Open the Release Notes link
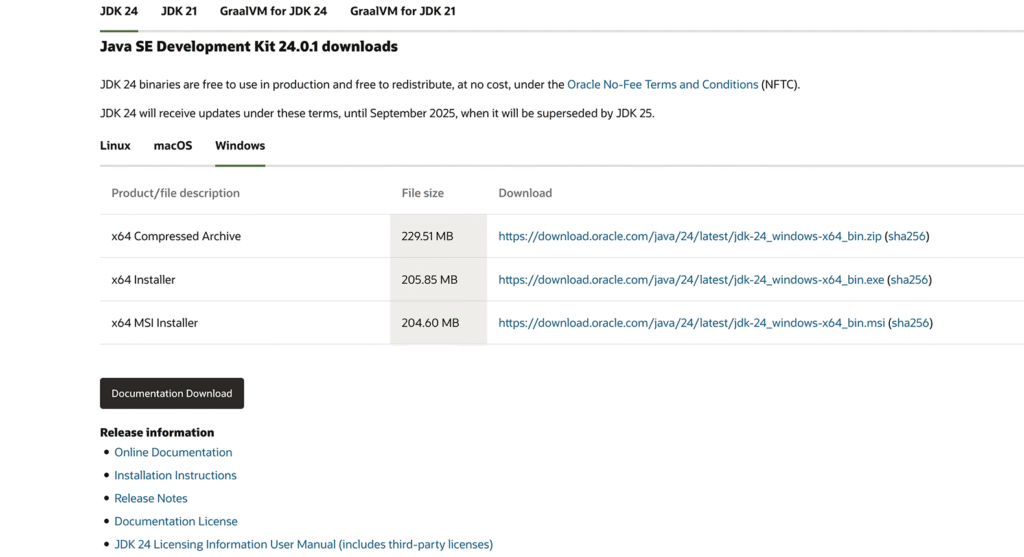Screen dimensions: 1024x557 pyautogui.click(x=151, y=498)
